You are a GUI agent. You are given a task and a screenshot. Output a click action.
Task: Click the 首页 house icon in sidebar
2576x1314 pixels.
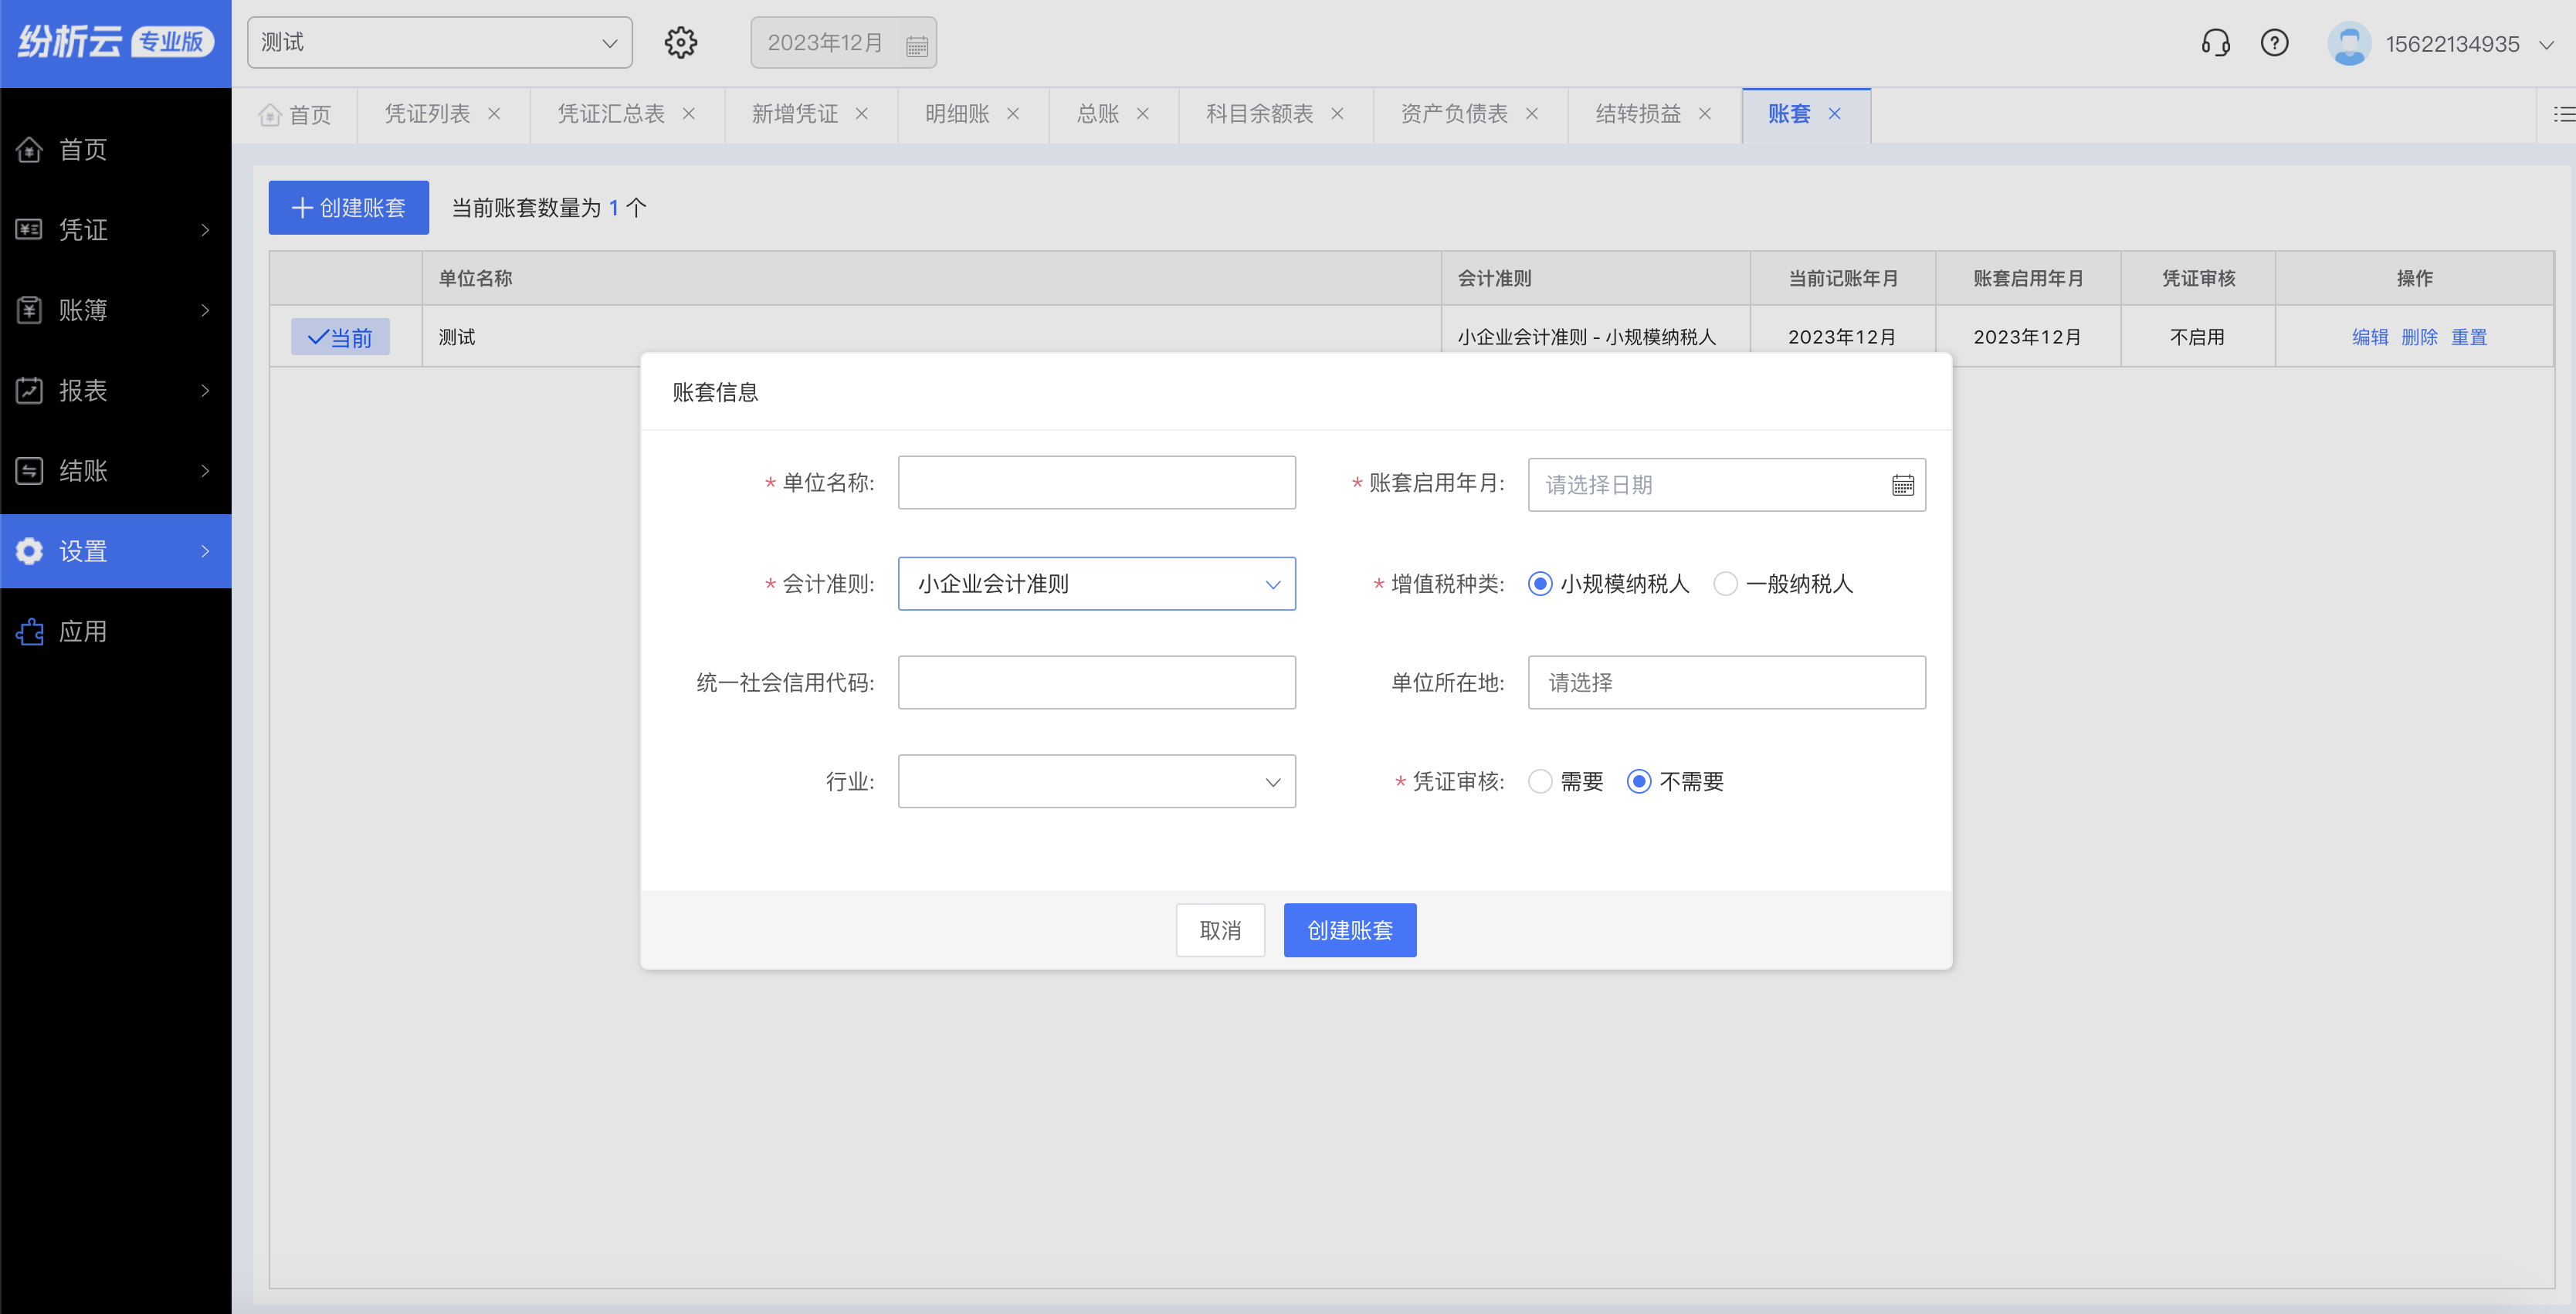(x=29, y=149)
